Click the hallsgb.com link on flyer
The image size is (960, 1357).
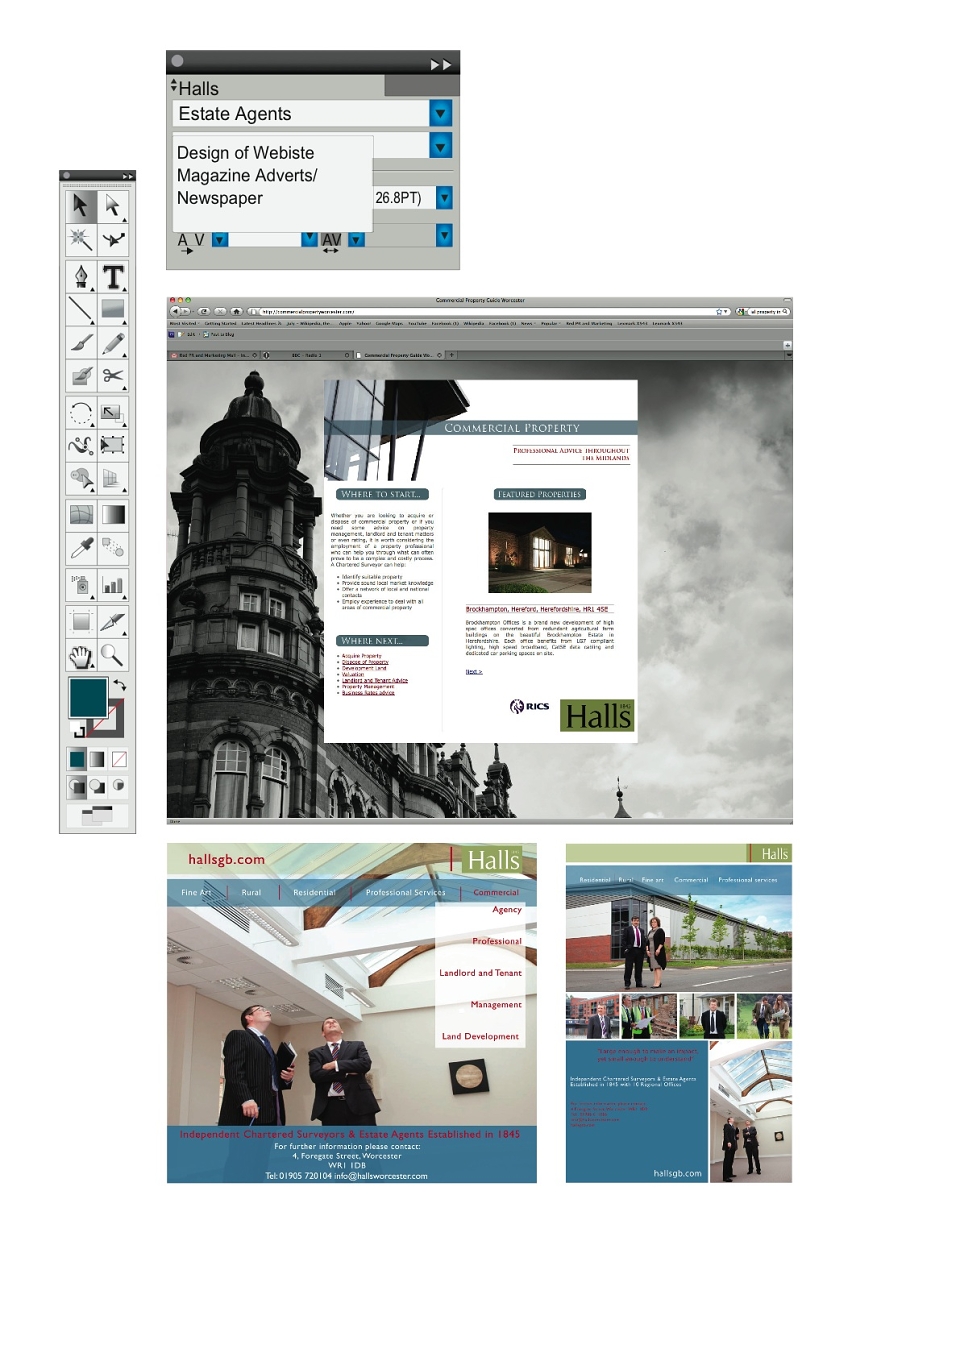pos(227,859)
